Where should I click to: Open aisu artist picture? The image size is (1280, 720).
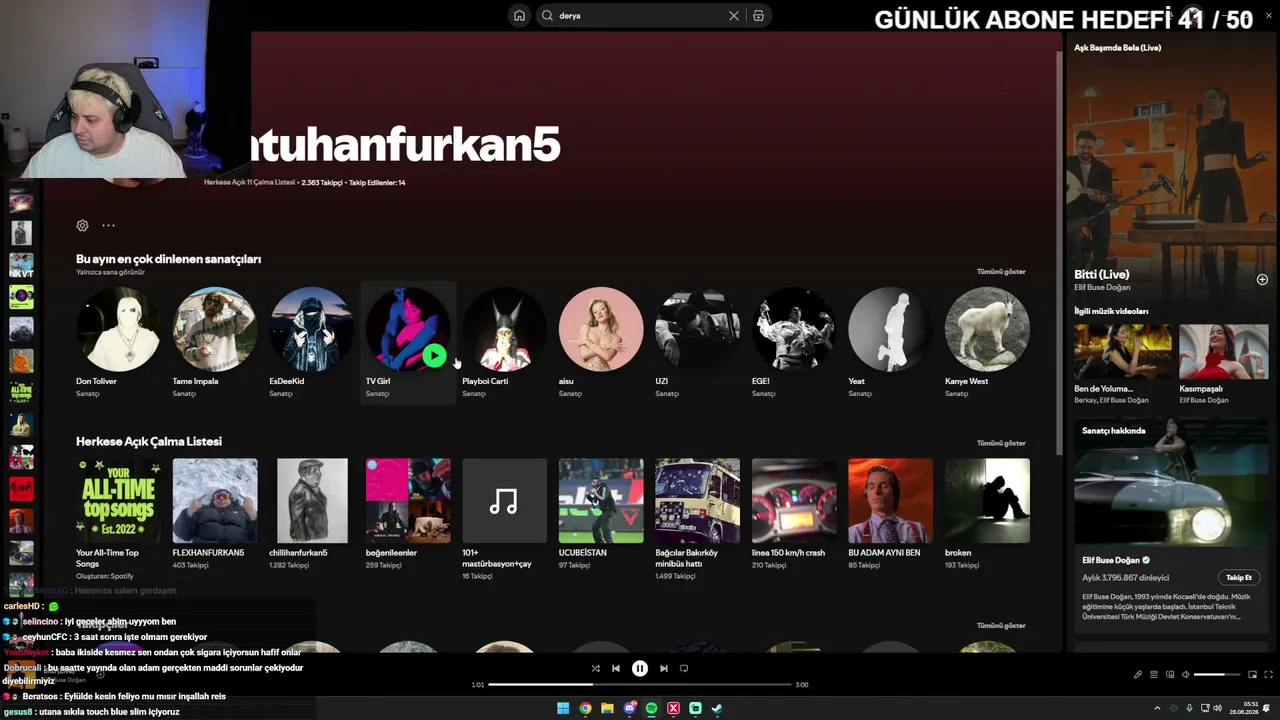tap(601, 329)
